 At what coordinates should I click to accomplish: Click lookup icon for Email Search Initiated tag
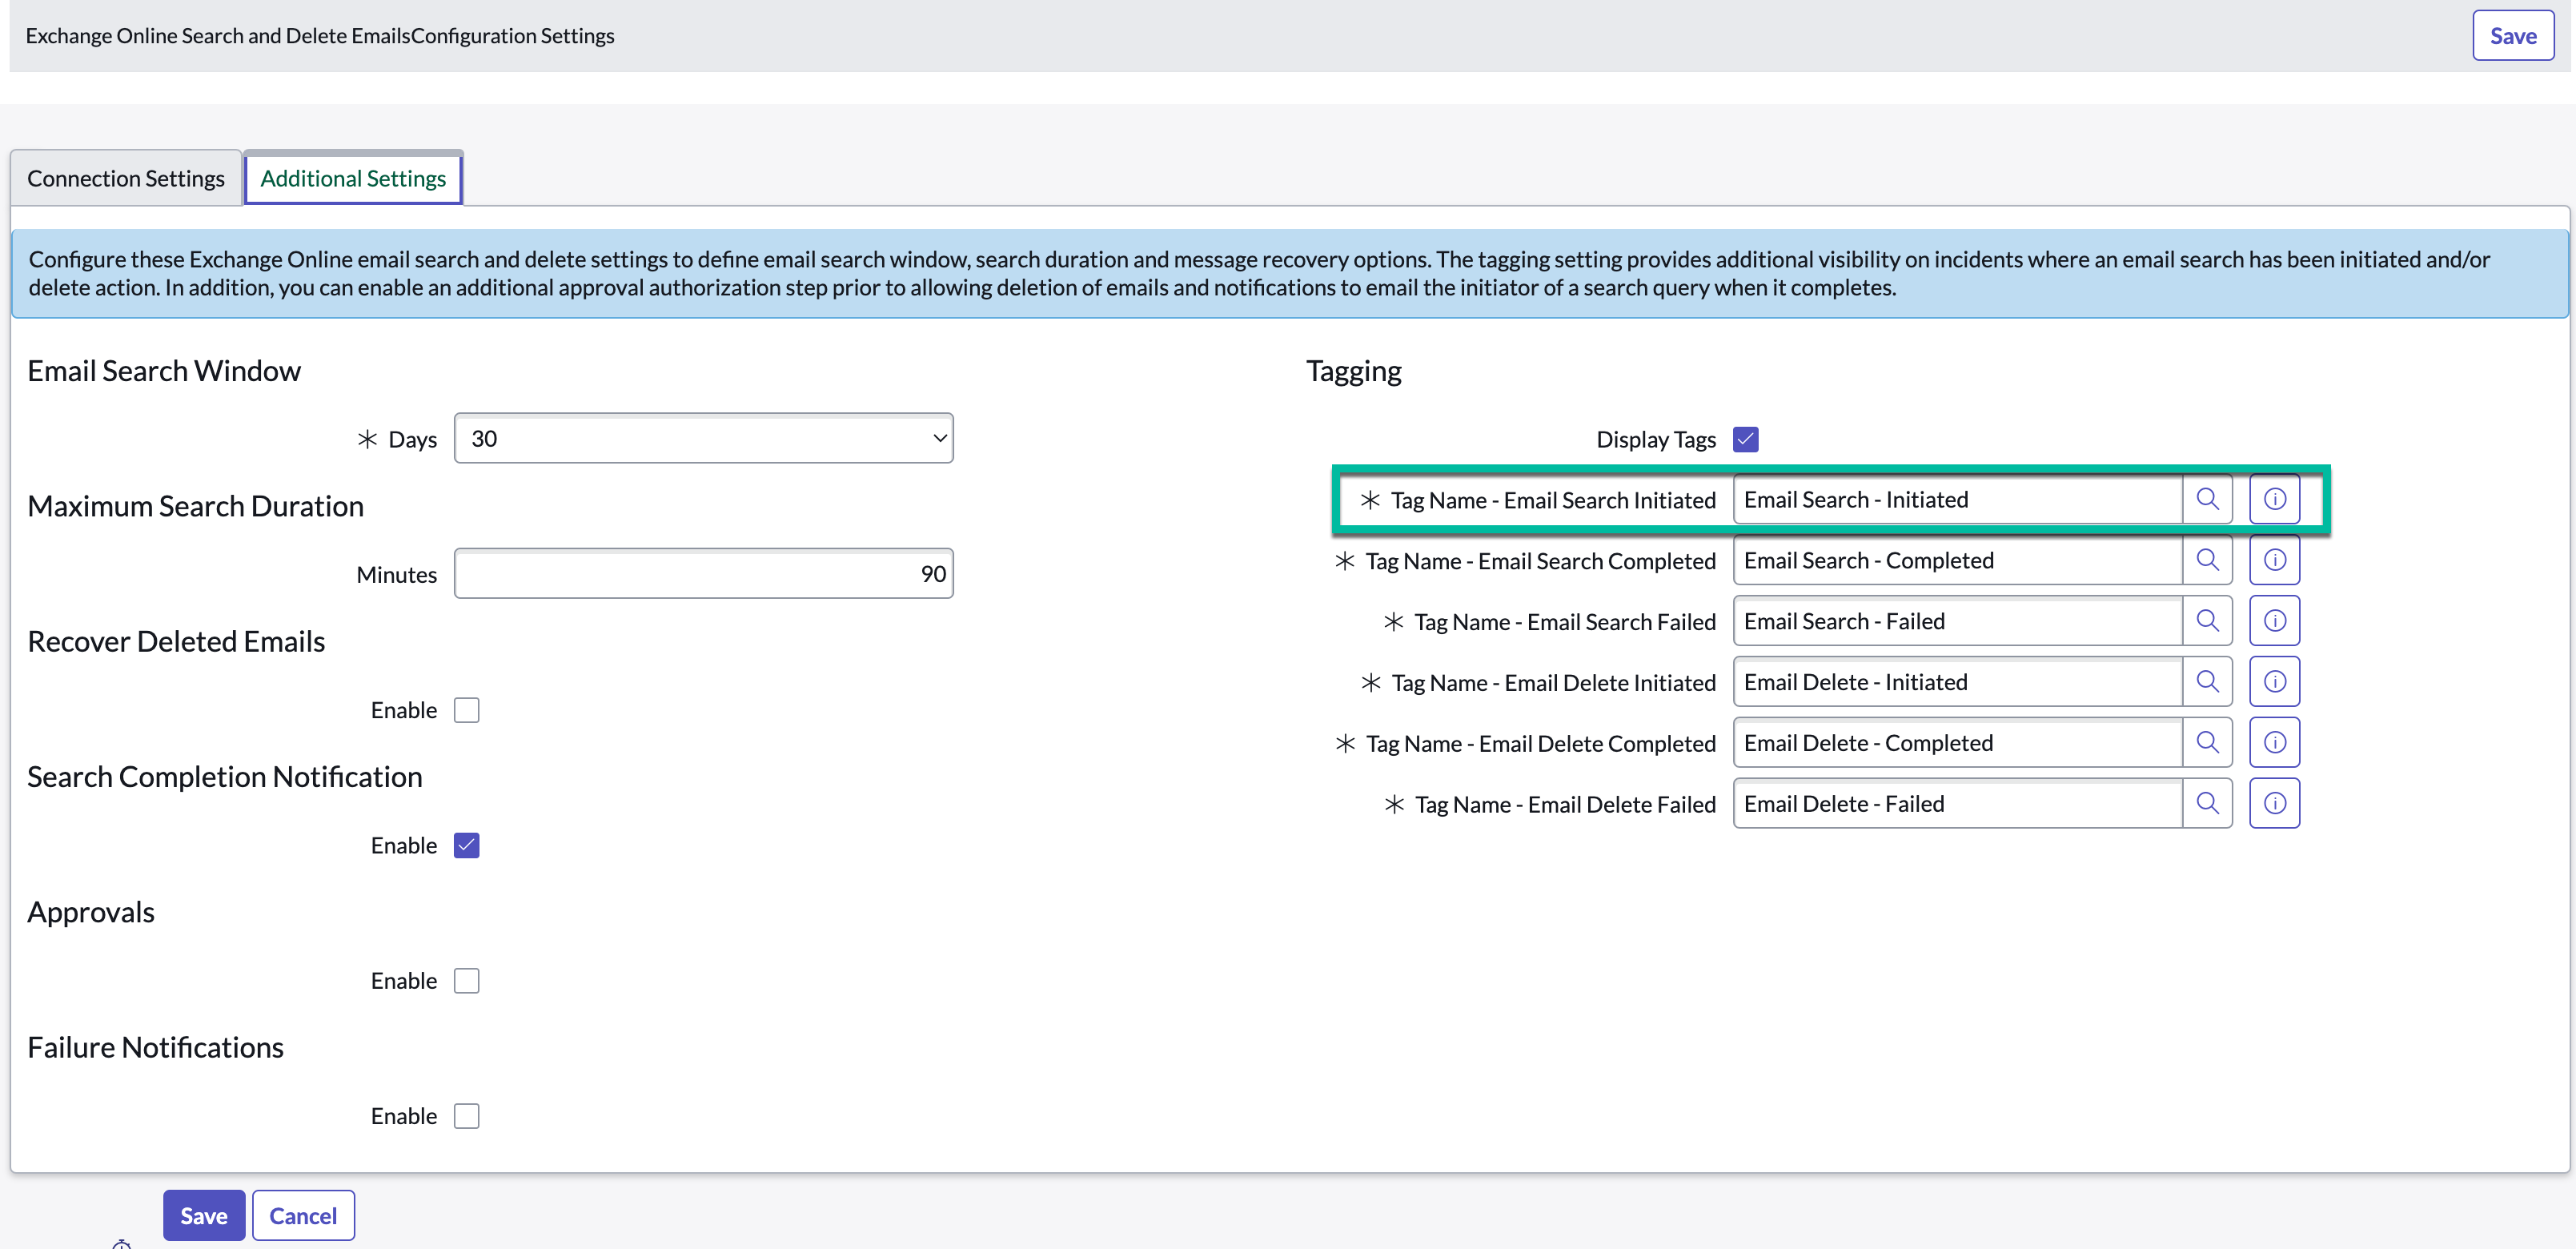point(2207,499)
